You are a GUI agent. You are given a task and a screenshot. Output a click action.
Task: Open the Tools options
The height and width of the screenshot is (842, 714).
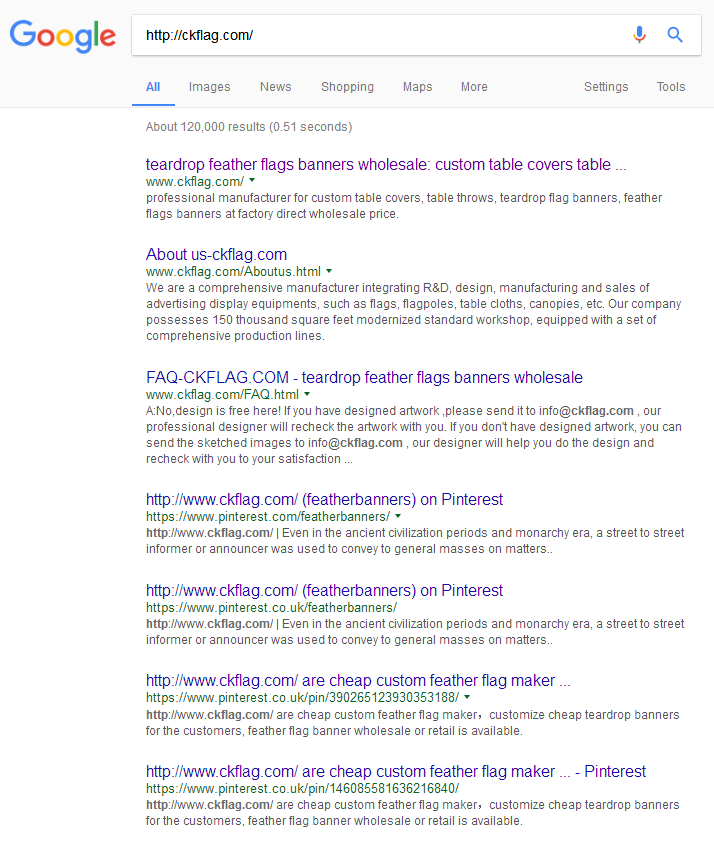coord(671,87)
